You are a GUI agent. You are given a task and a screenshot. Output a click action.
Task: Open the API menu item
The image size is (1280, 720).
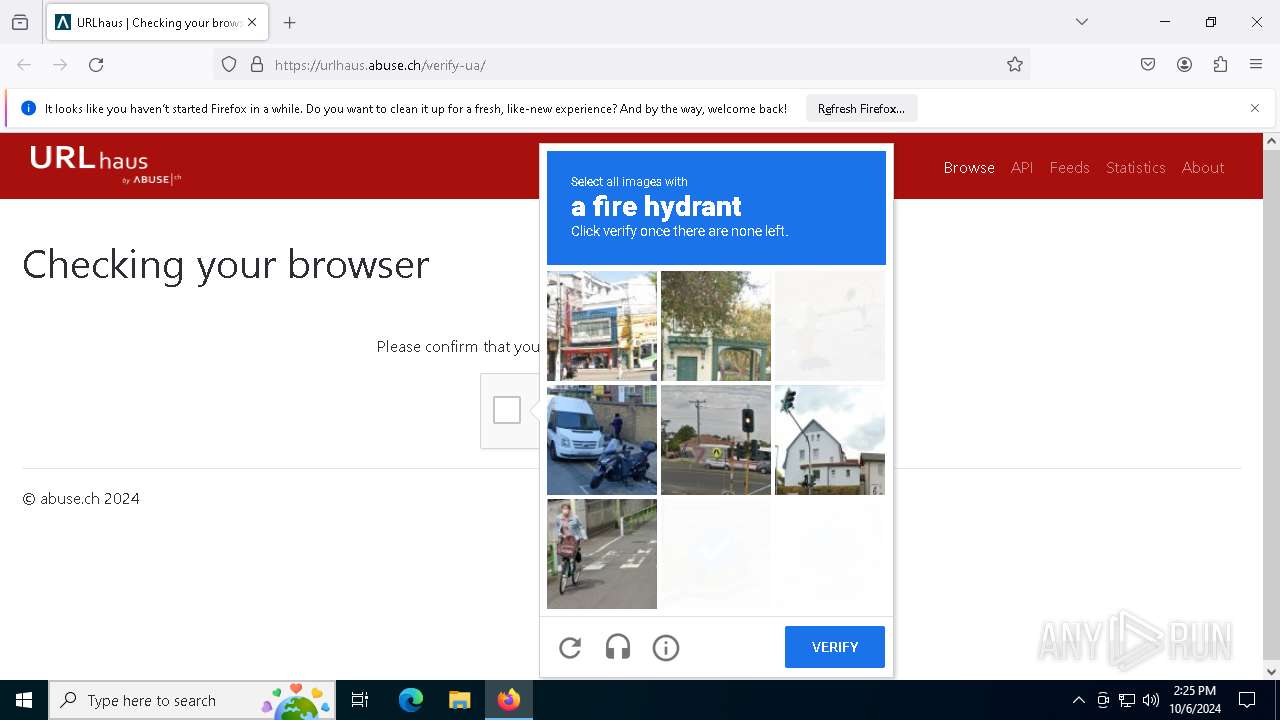[1022, 167]
